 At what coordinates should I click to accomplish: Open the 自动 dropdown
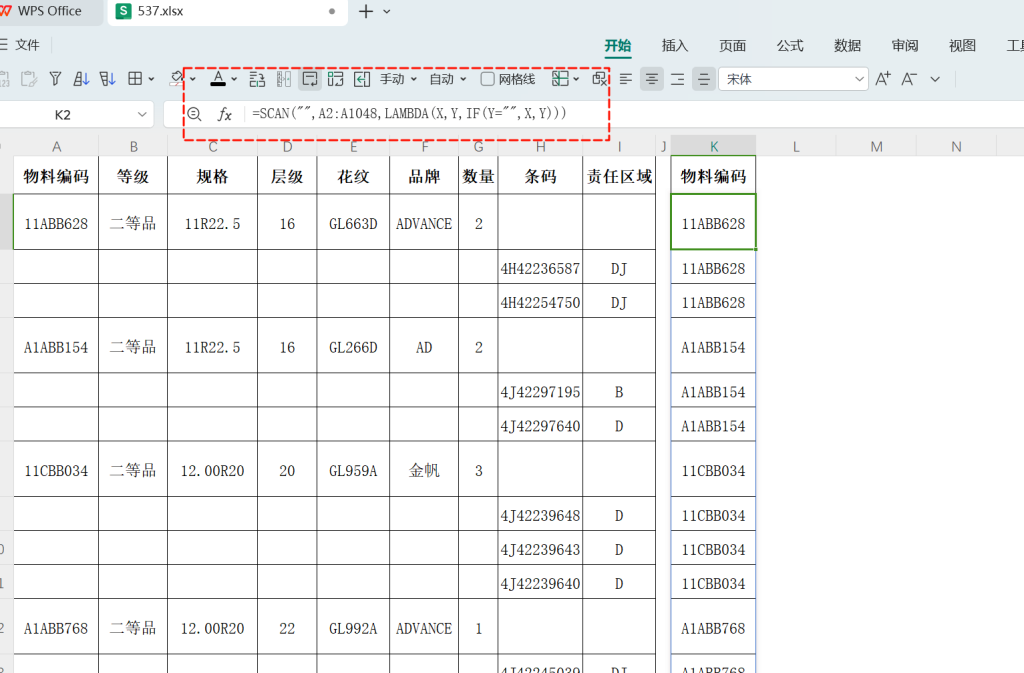tap(447, 79)
